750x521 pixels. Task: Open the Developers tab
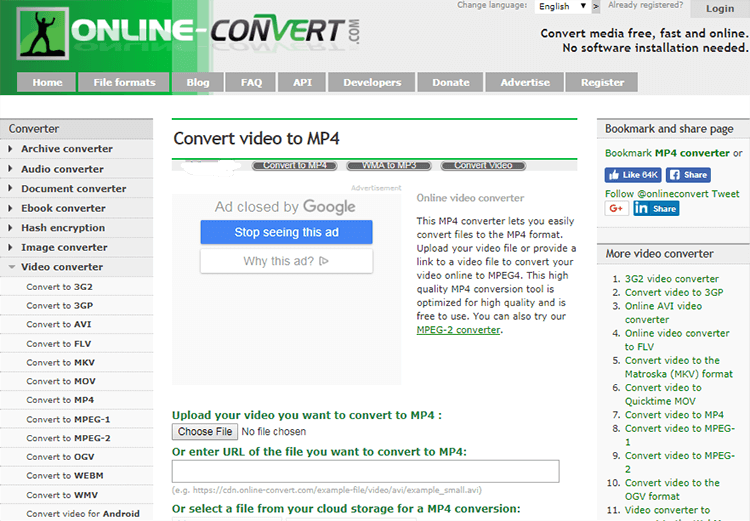pyautogui.click(x=372, y=82)
